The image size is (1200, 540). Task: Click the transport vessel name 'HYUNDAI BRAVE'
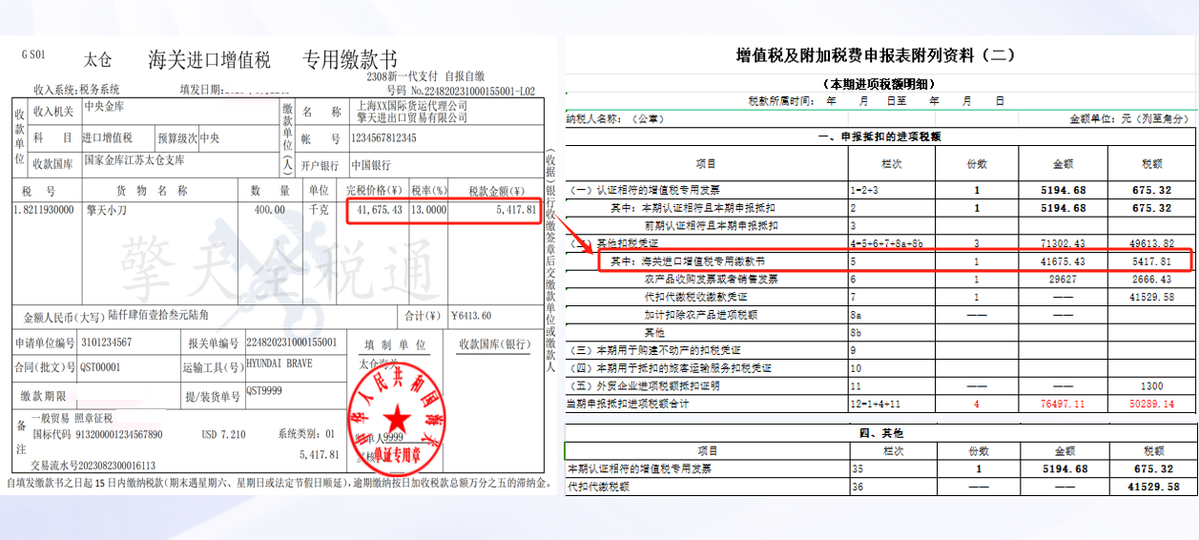click(x=279, y=365)
